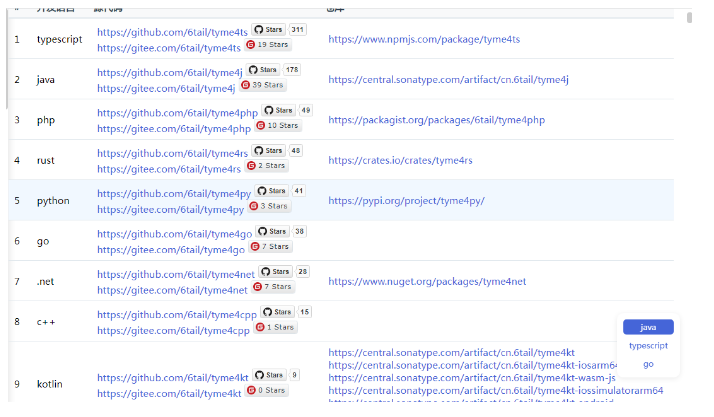Click the 41 star count badge
The width and height of the screenshot is (714, 417).
299,191
